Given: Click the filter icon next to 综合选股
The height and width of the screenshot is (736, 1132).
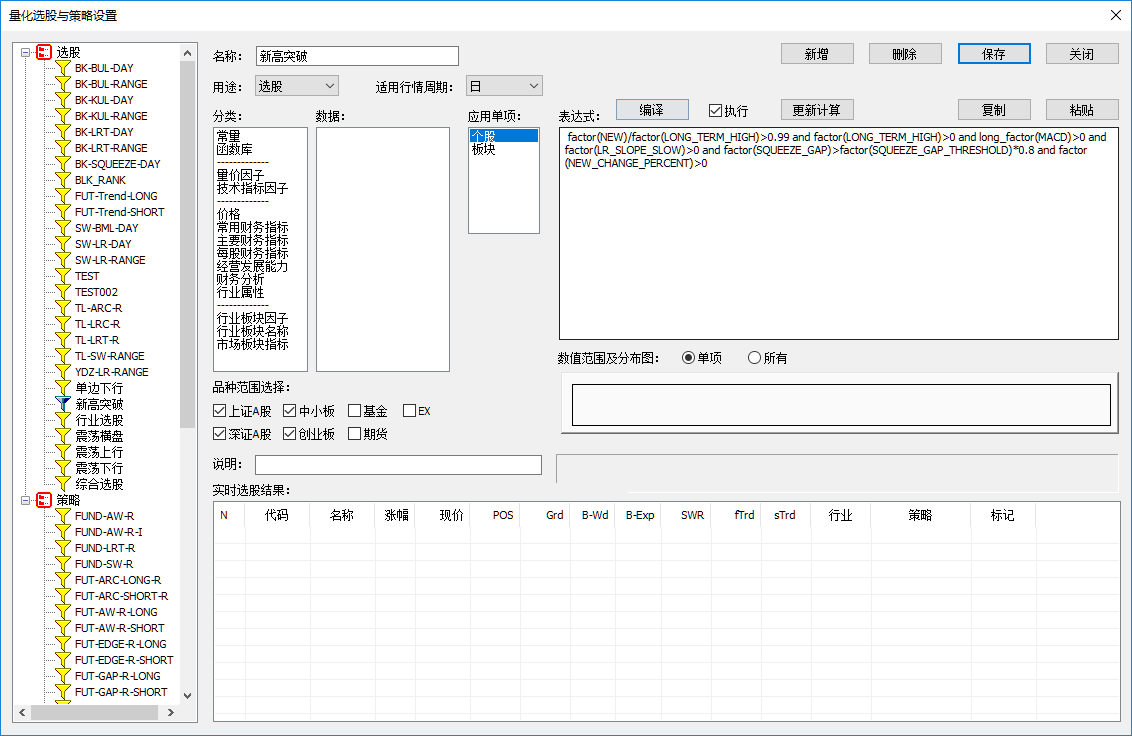Looking at the screenshot, I should point(63,484).
